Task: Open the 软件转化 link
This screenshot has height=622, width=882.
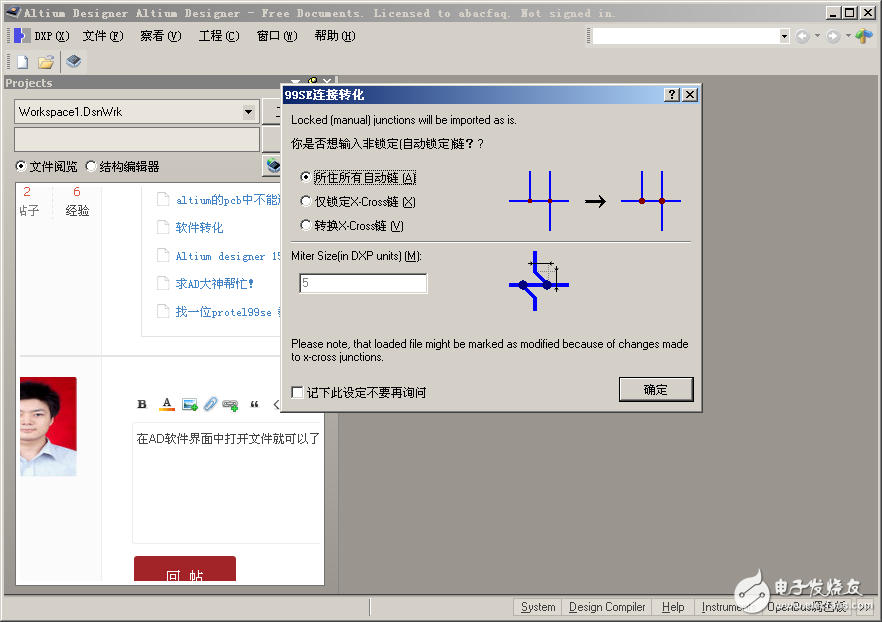Action: (199, 228)
